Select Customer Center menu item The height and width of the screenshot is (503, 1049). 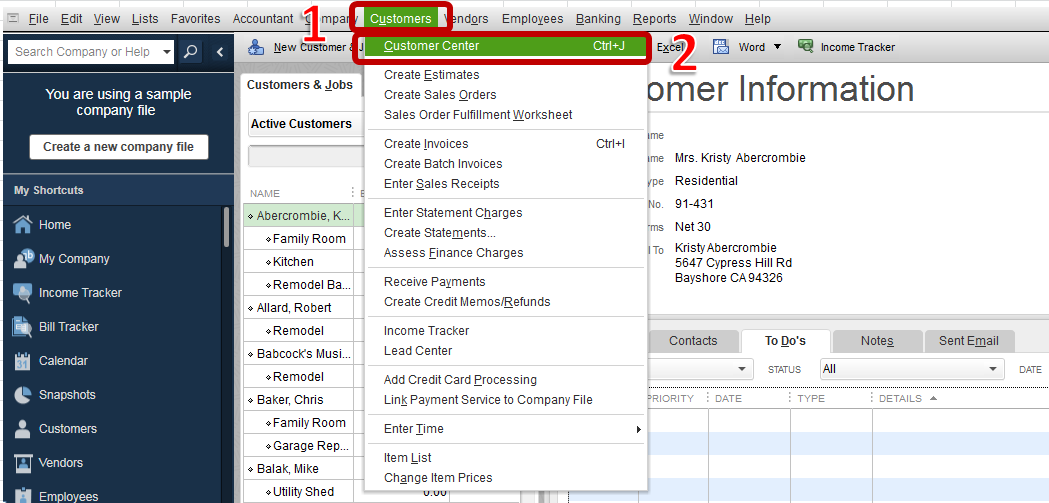point(506,46)
